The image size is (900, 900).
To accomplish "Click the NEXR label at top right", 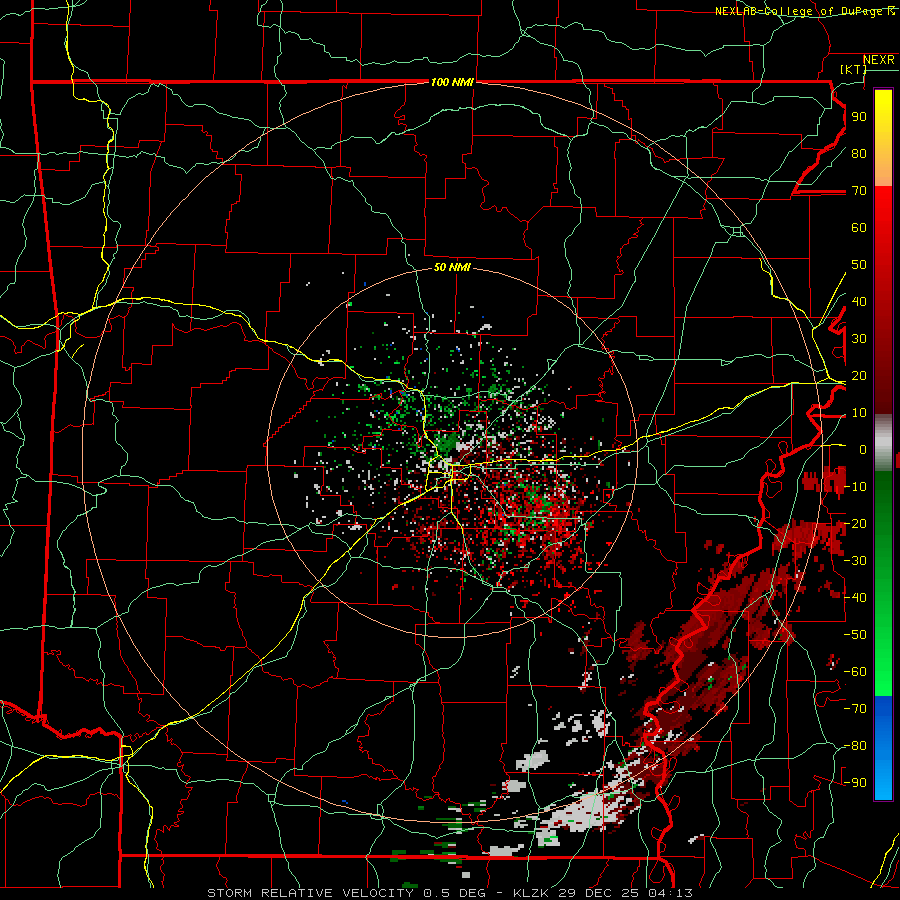I will click(x=879, y=60).
